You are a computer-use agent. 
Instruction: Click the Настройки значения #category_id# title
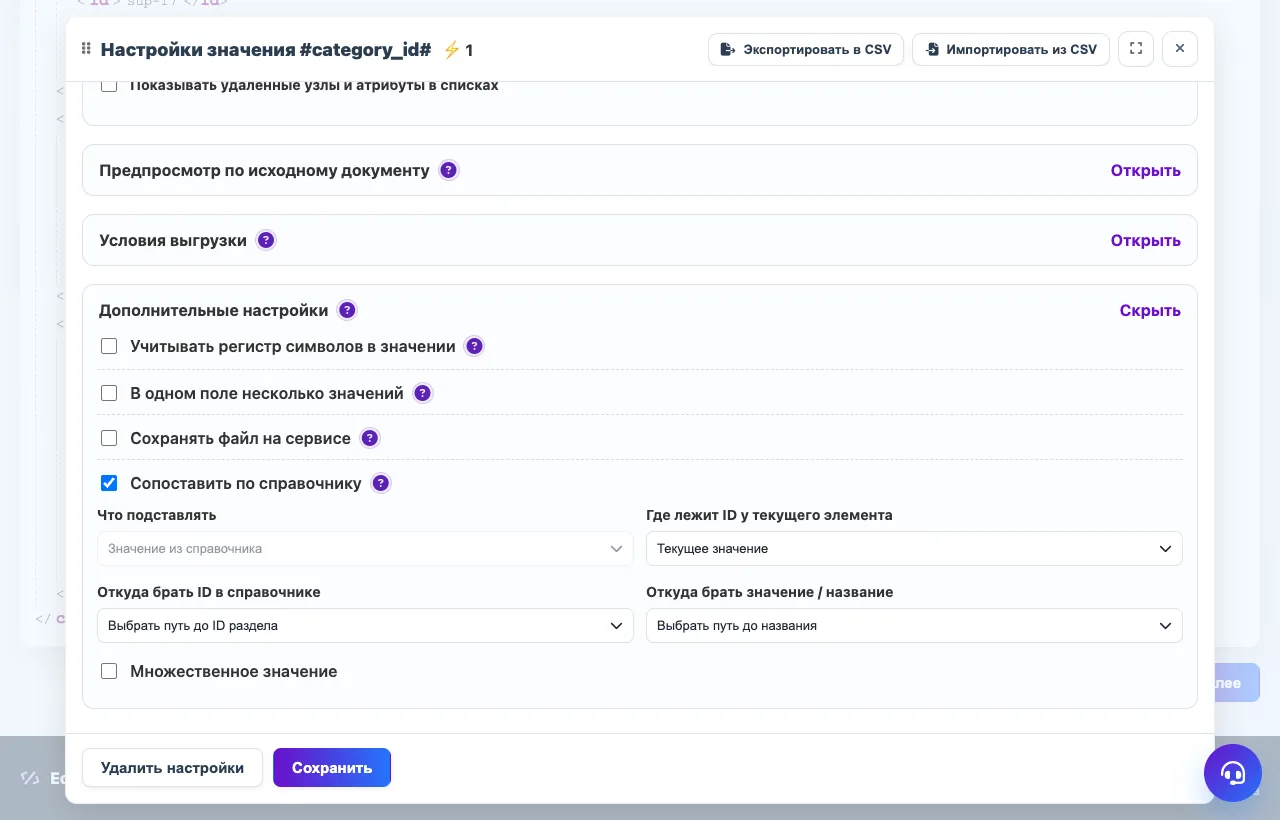pos(266,49)
